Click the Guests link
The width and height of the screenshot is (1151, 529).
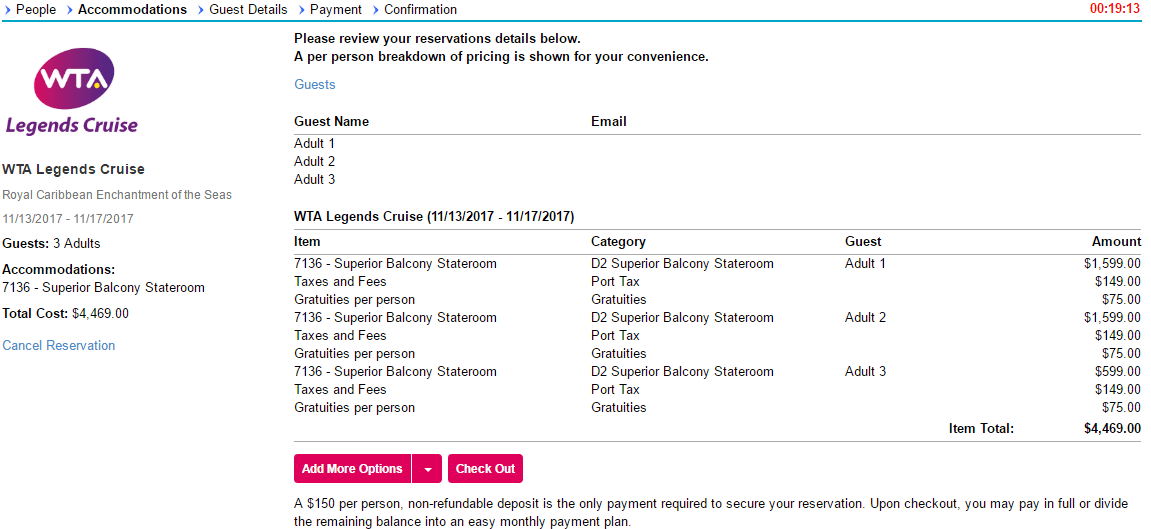pyautogui.click(x=315, y=85)
